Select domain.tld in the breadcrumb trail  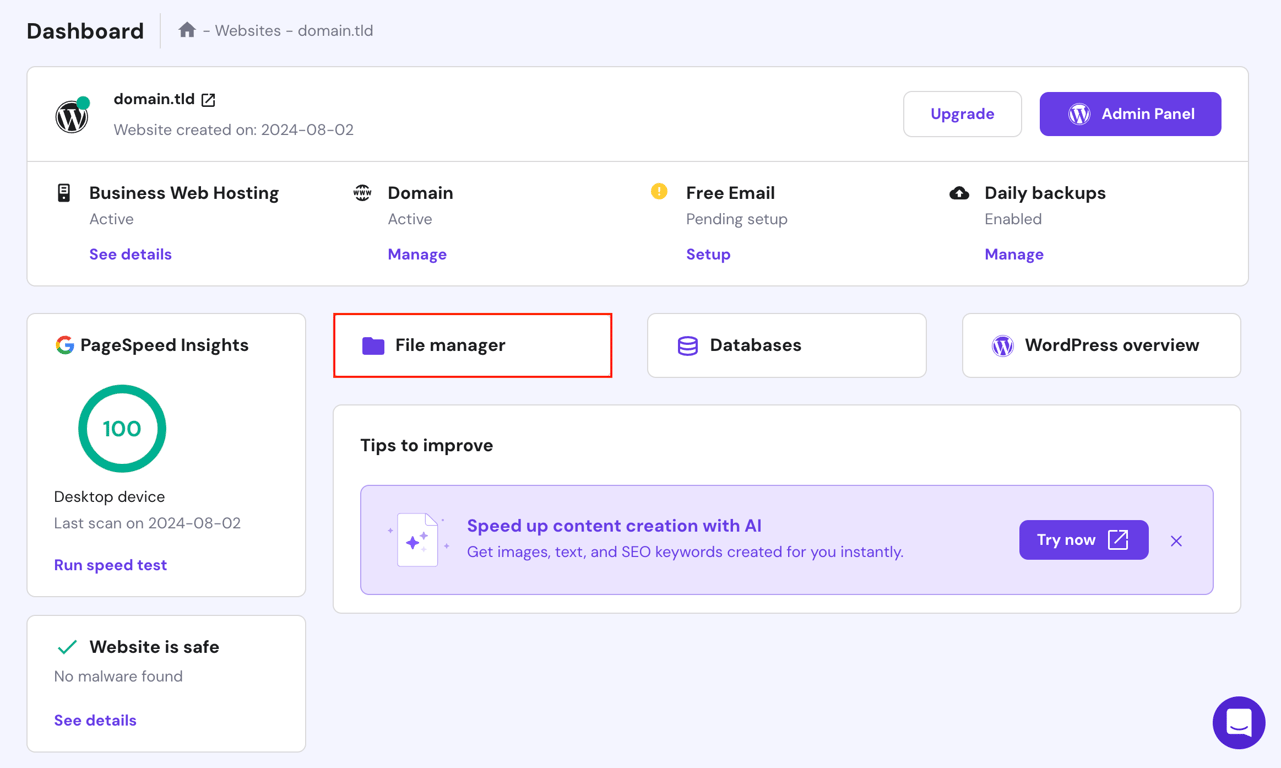(x=337, y=30)
